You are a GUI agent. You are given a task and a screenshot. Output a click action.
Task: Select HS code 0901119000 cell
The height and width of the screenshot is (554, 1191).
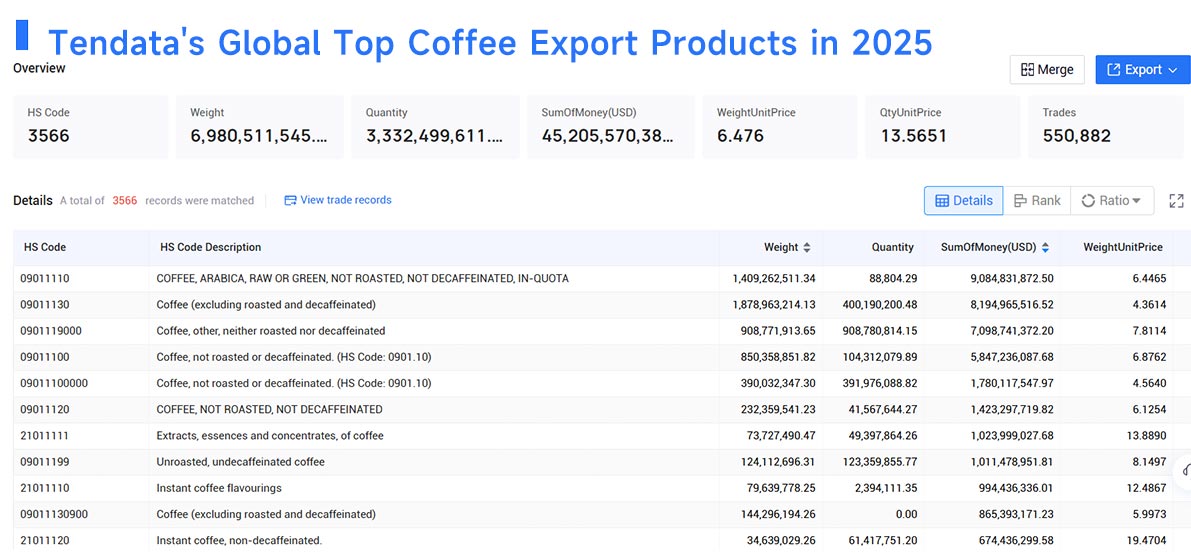[x=81, y=331]
